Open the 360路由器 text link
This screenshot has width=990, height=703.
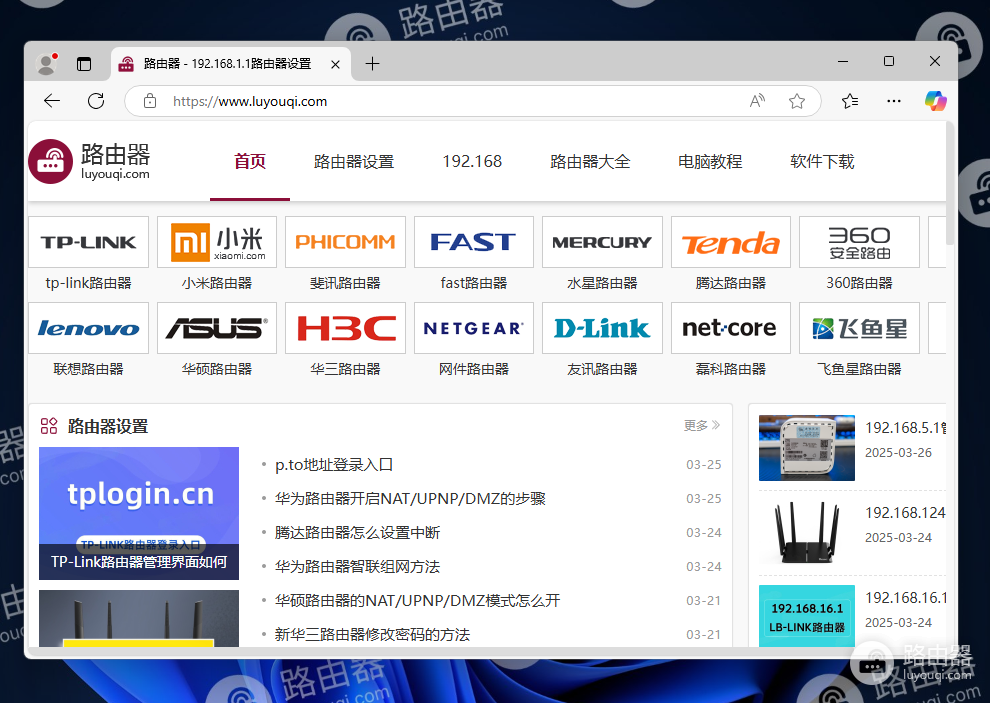(859, 283)
